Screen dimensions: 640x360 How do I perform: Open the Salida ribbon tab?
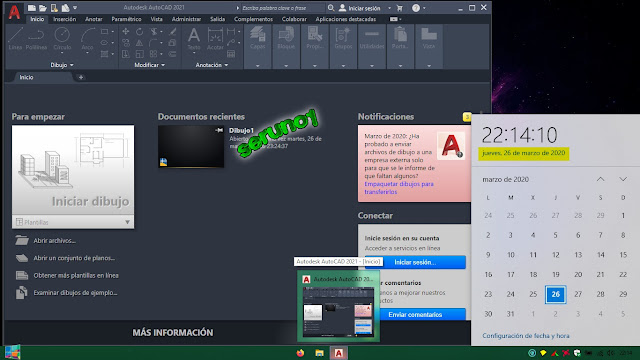pos(217,19)
